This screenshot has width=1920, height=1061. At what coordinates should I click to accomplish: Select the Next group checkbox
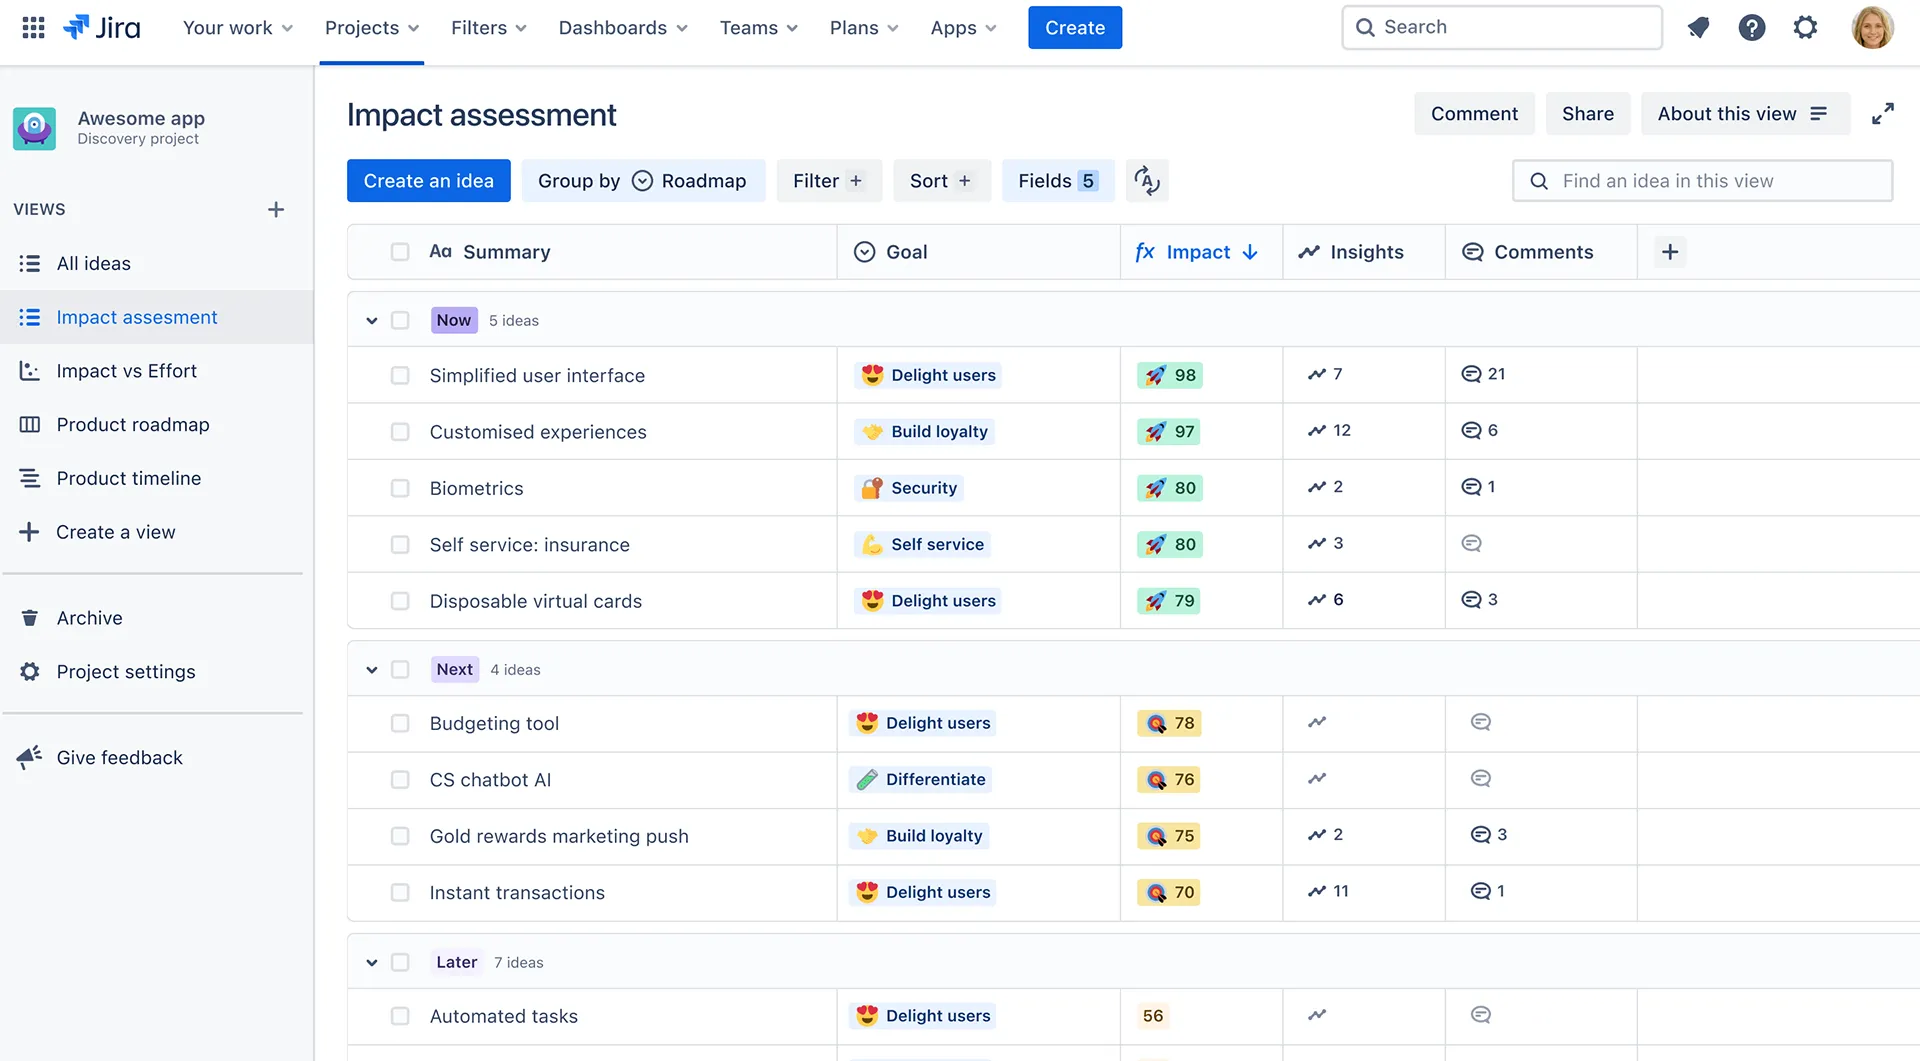pyautogui.click(x=400, y=669)
